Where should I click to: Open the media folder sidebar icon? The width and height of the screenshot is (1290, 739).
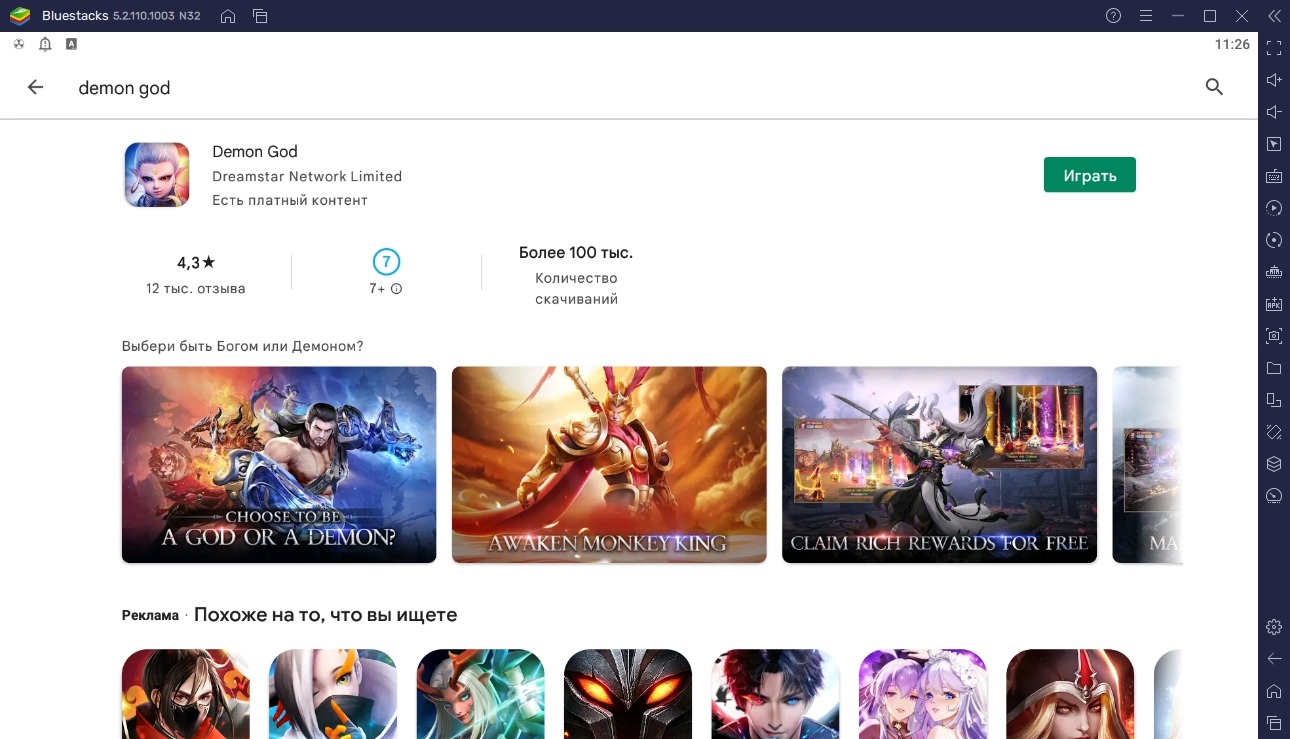click(1273, 368)
